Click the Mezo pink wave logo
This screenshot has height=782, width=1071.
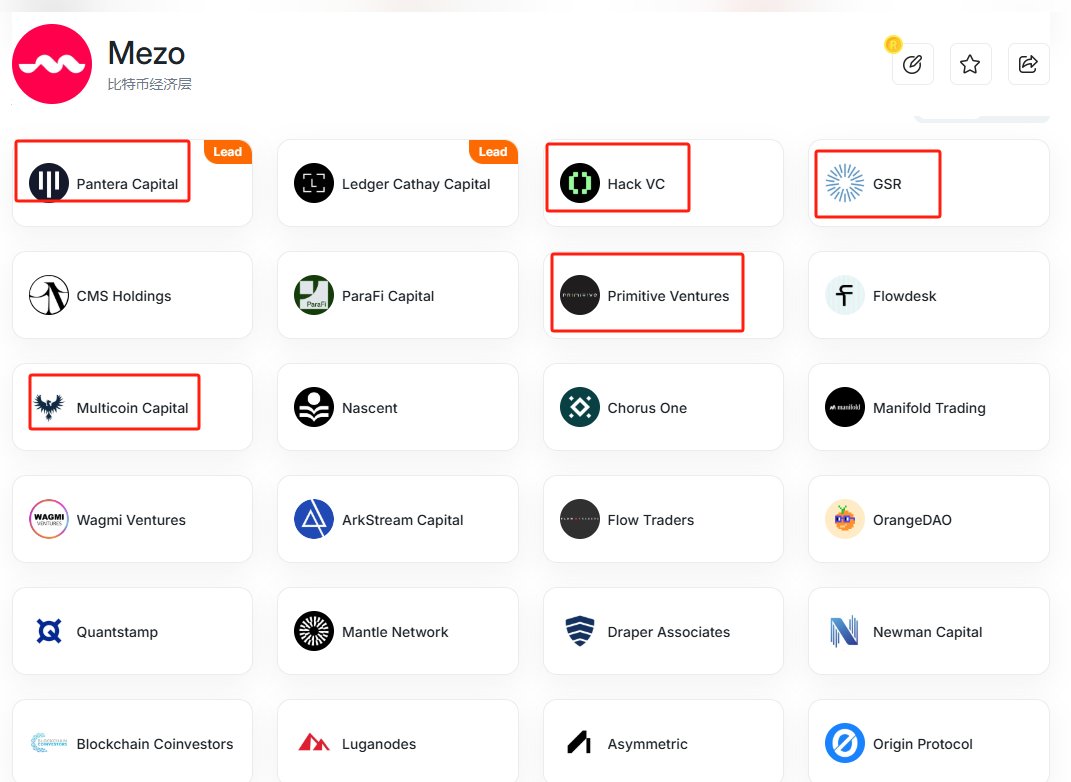pos(52,64)
